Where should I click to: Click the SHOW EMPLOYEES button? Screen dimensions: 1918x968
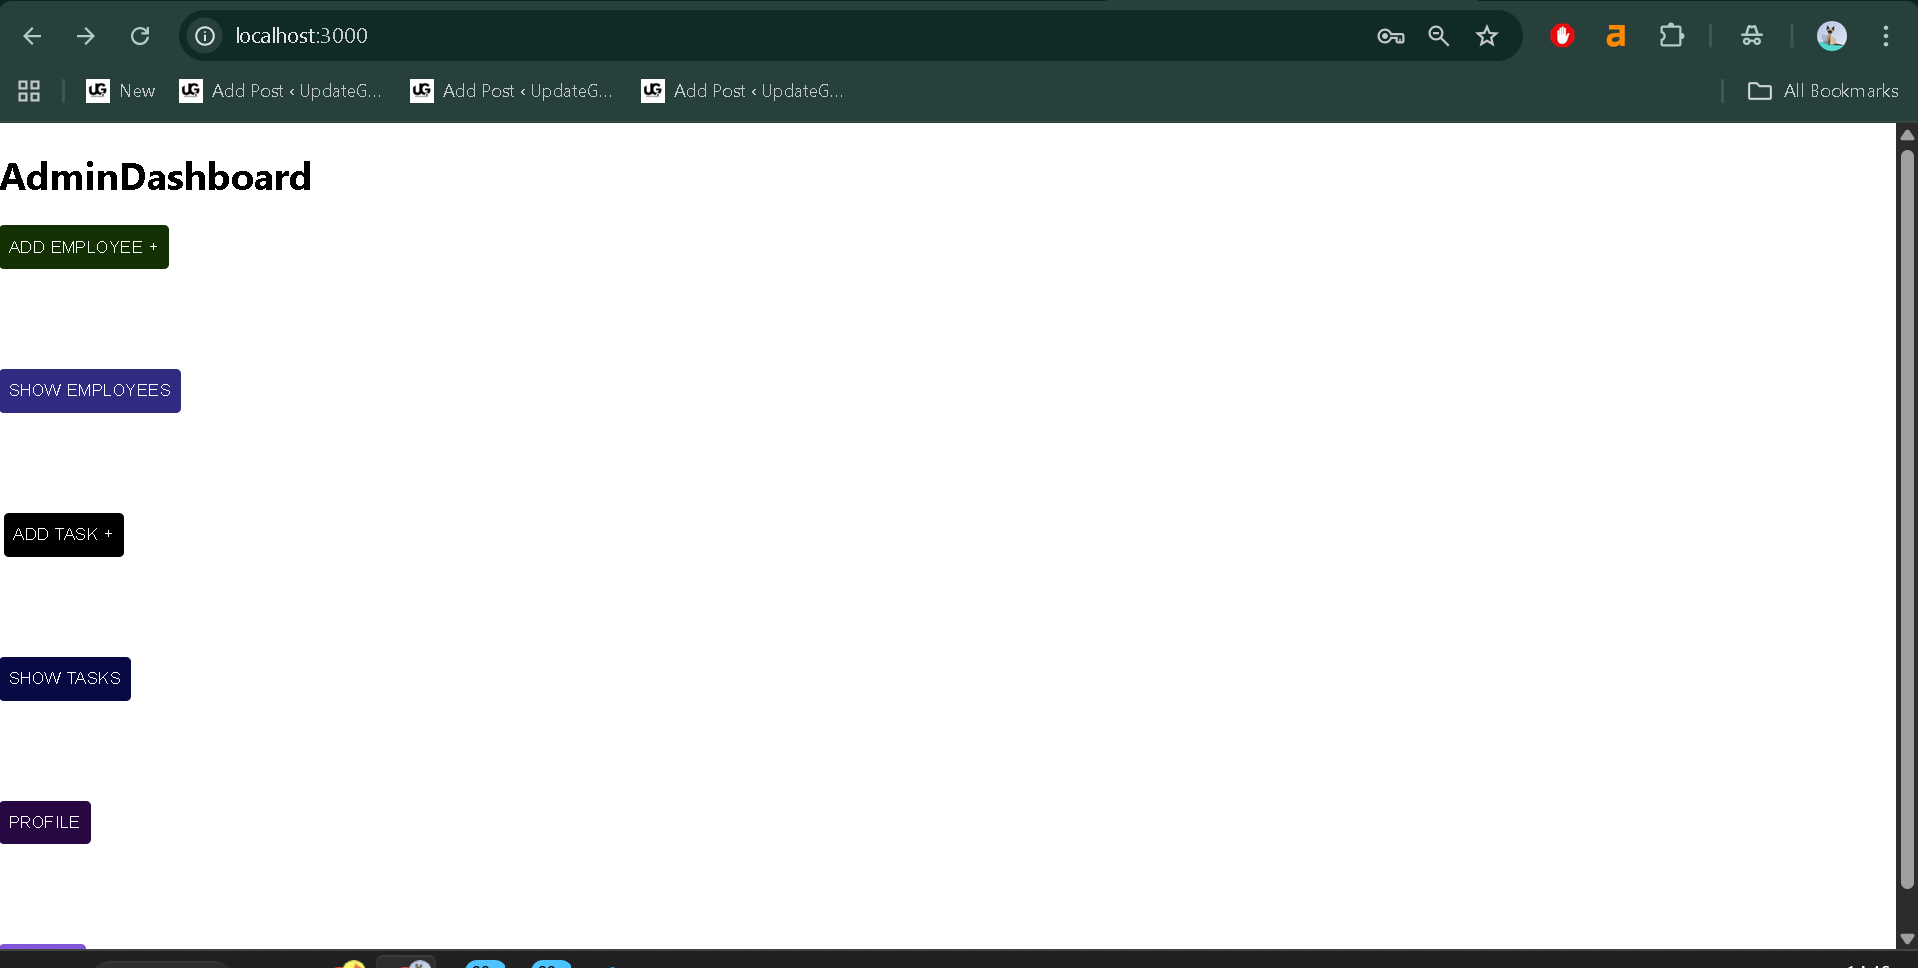coord(90,391)
